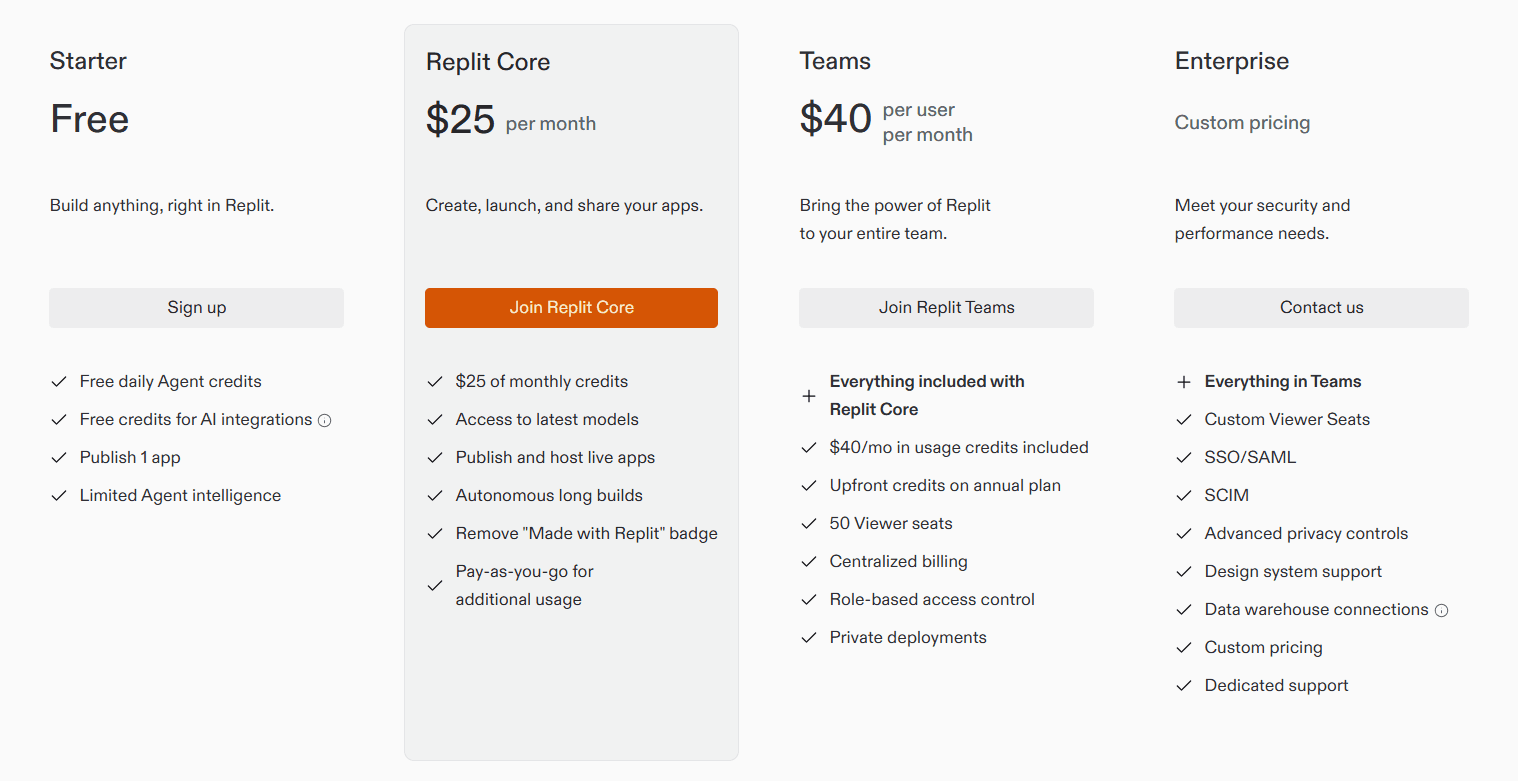Viewport: 1518px width, 781px height.
Task: Click the checkmark beside Free daily Agent credits
Action: (x=58, y=381)
